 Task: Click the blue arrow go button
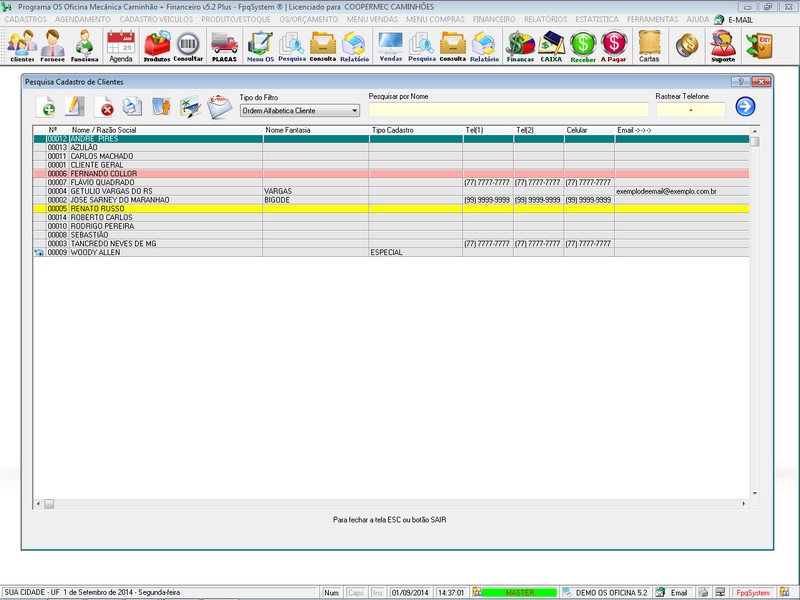745,106
